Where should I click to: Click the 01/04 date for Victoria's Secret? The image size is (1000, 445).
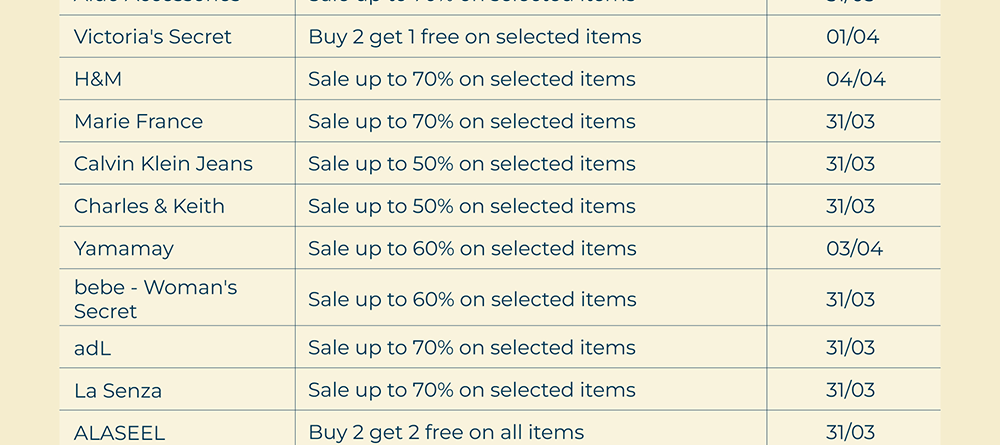tap(852, 37)
